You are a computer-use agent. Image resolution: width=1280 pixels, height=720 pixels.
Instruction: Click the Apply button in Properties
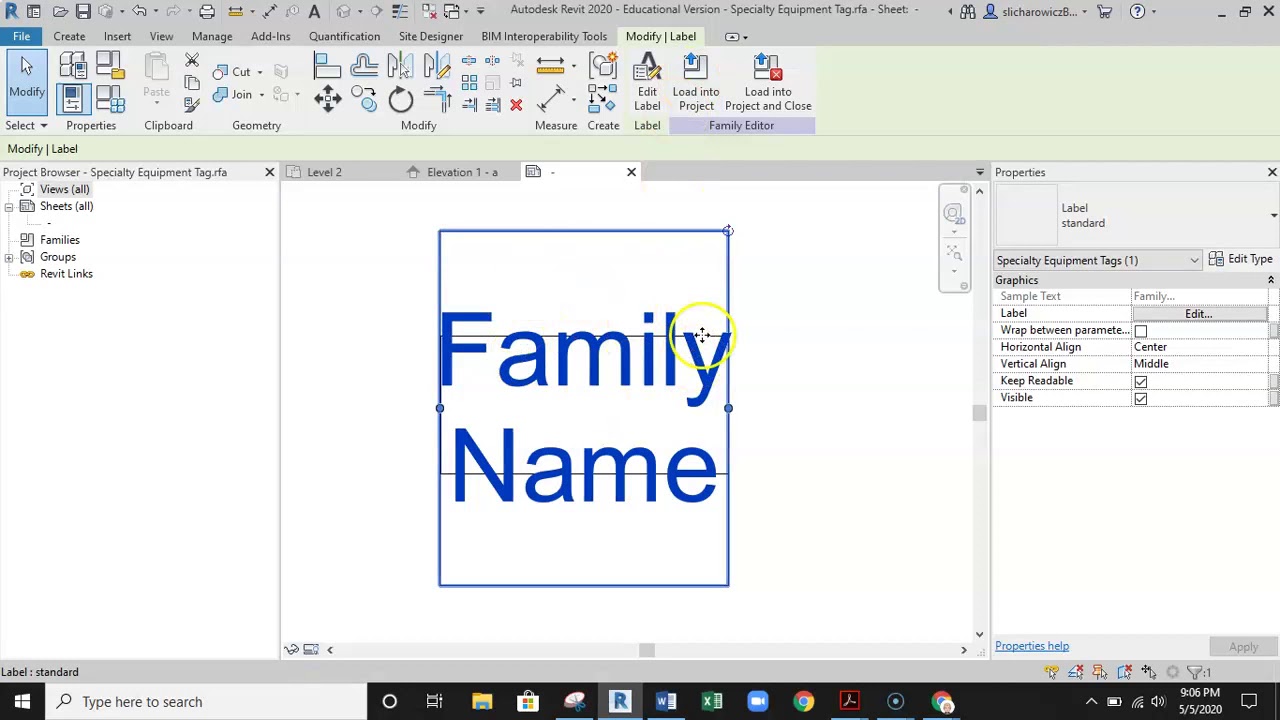click(1244, 647)
